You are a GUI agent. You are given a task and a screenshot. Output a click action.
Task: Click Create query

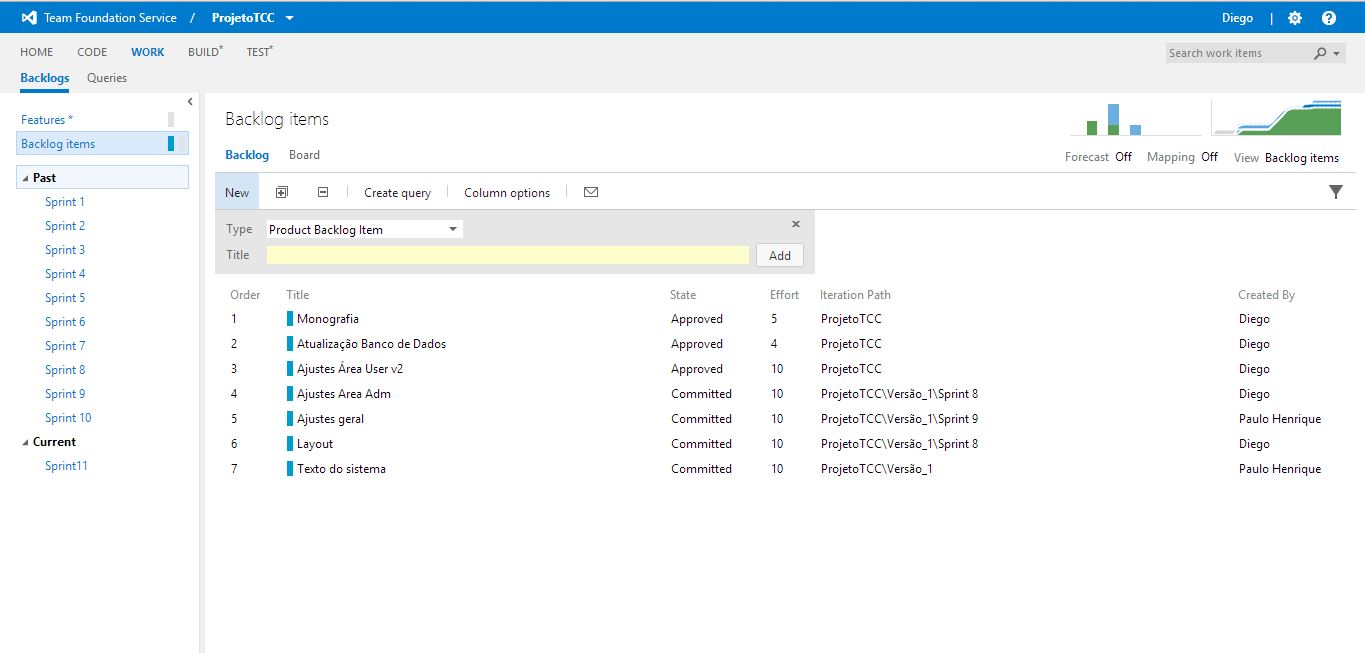(x=397, y=192)
